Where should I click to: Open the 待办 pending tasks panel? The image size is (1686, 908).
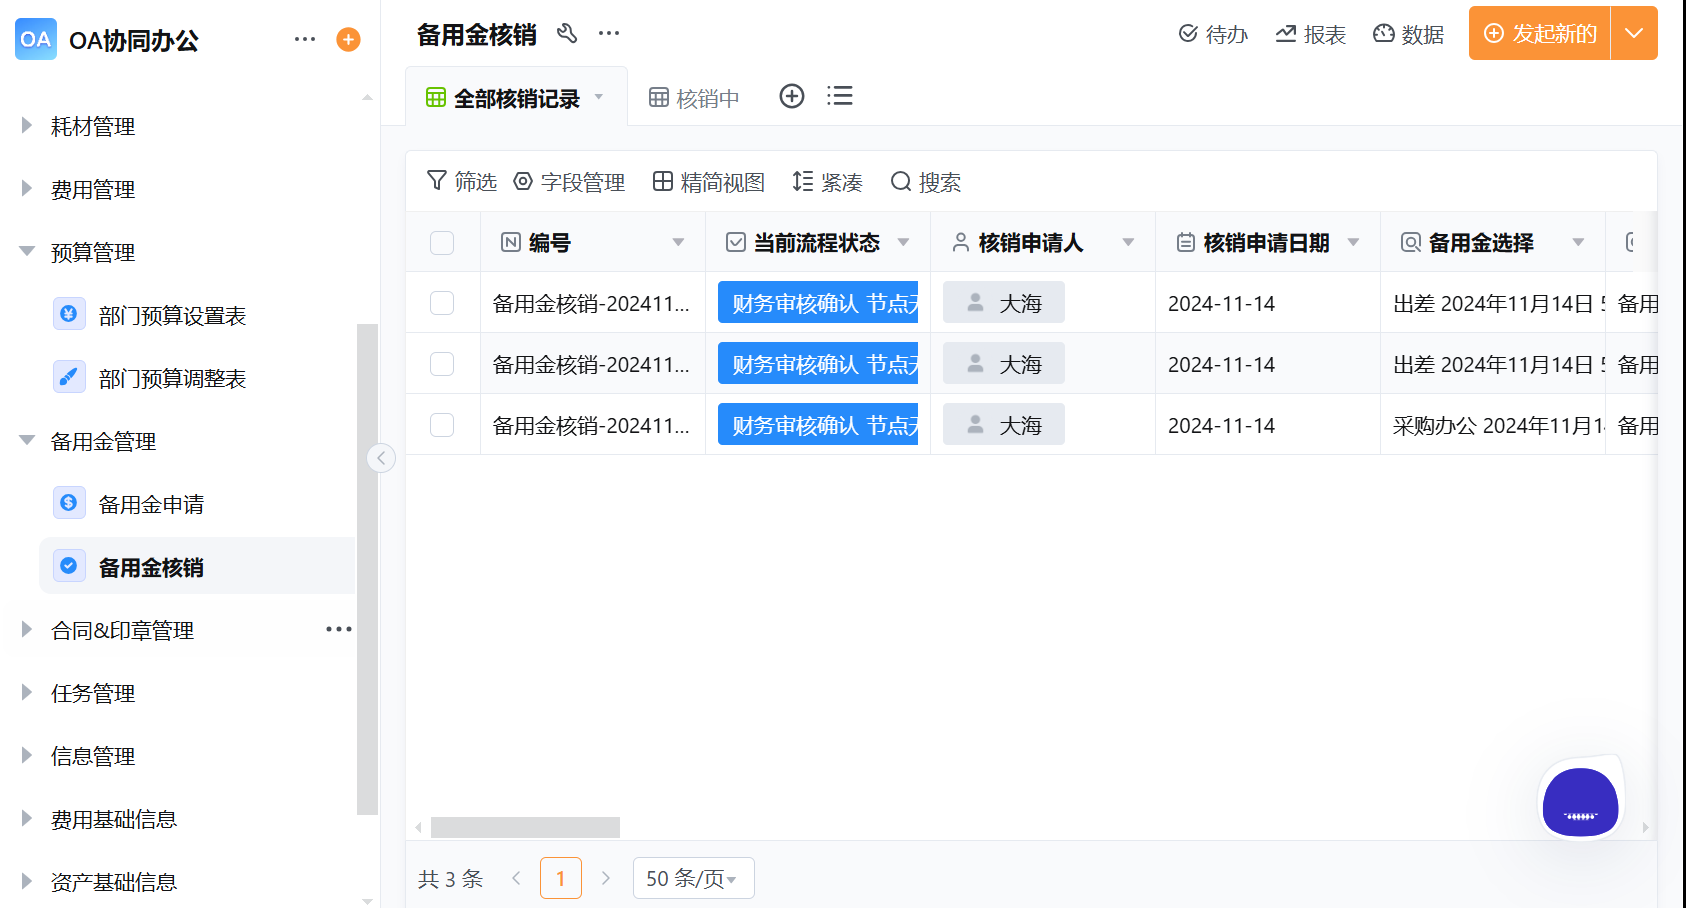tap(1212, 33)
